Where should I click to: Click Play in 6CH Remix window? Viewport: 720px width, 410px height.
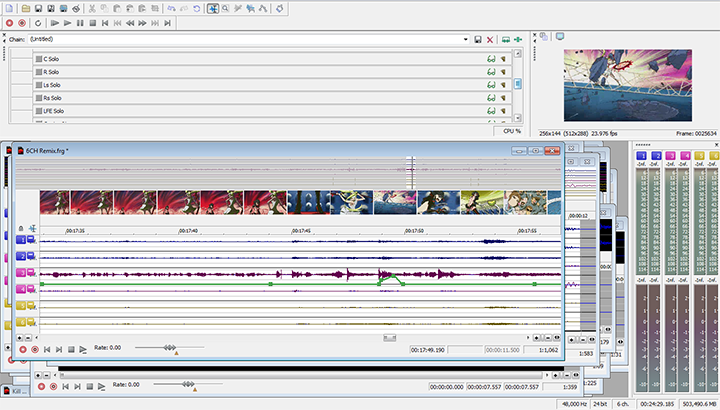[83, 349]
